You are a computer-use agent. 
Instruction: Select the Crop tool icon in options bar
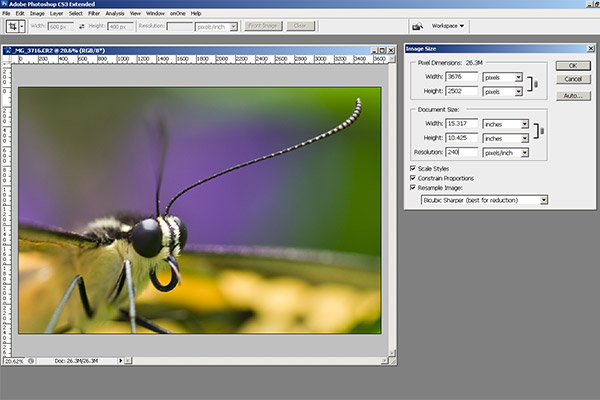(x=14, y=27)
